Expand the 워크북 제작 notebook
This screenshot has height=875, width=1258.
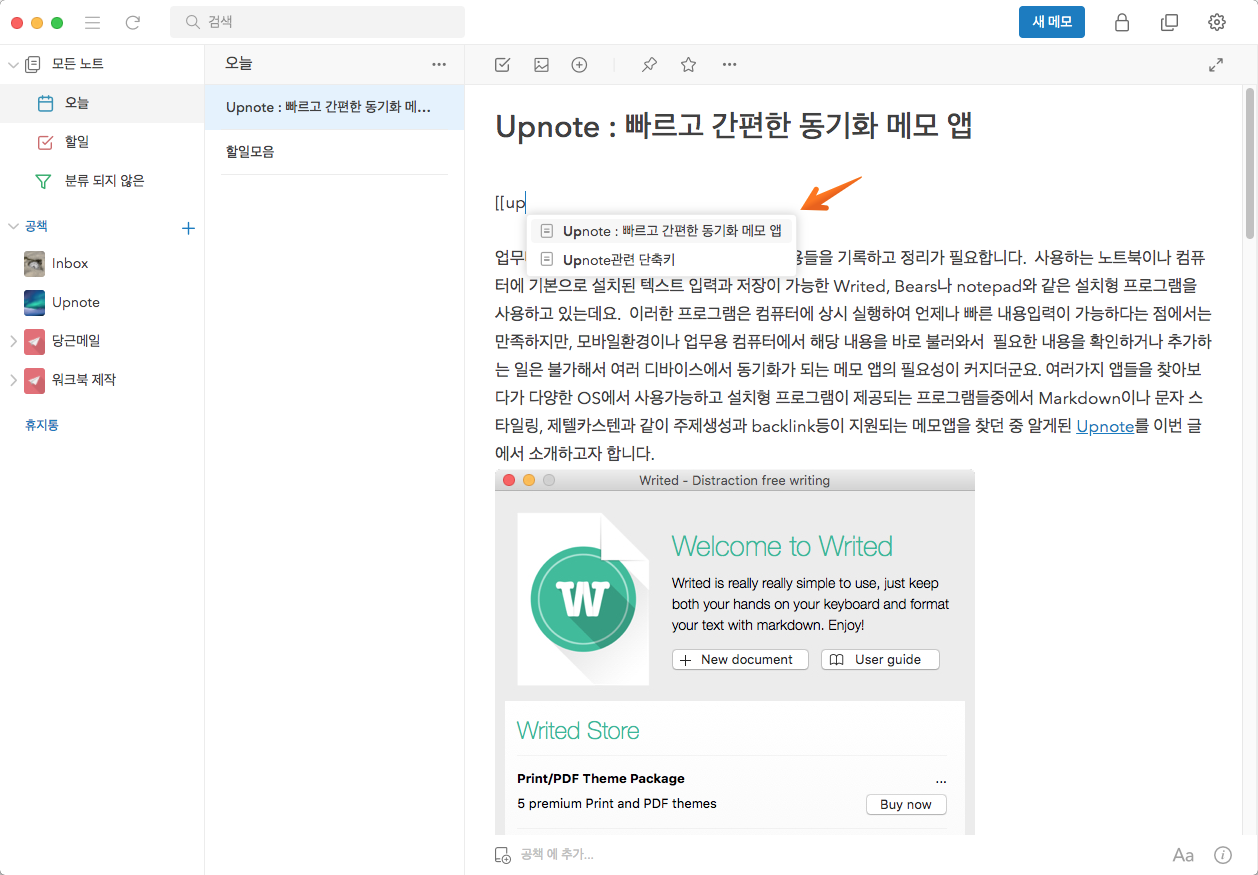[13, 380]
